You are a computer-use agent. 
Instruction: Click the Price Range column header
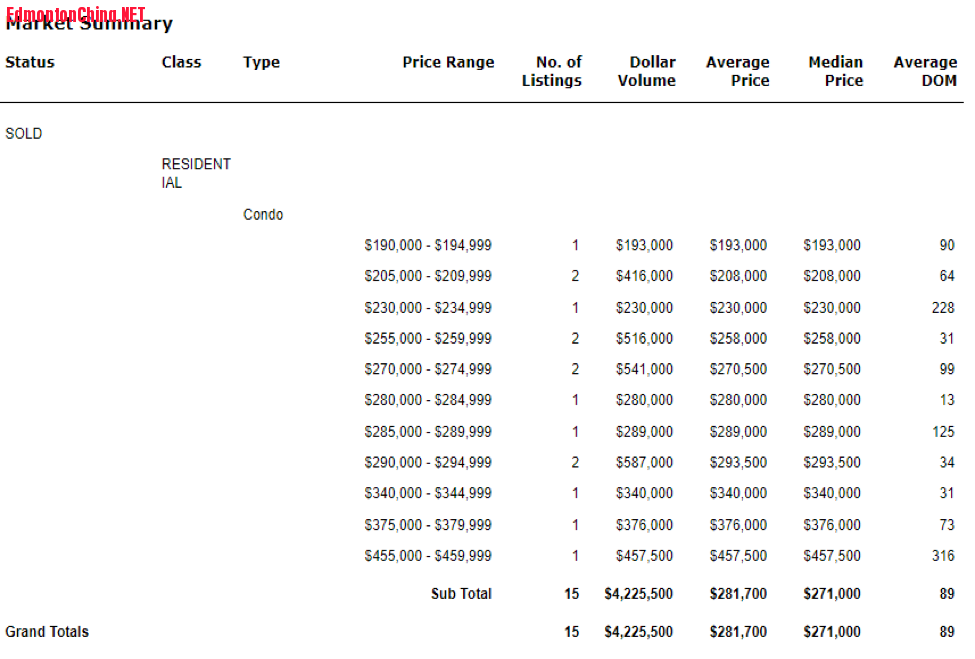[x=448, y=62]
